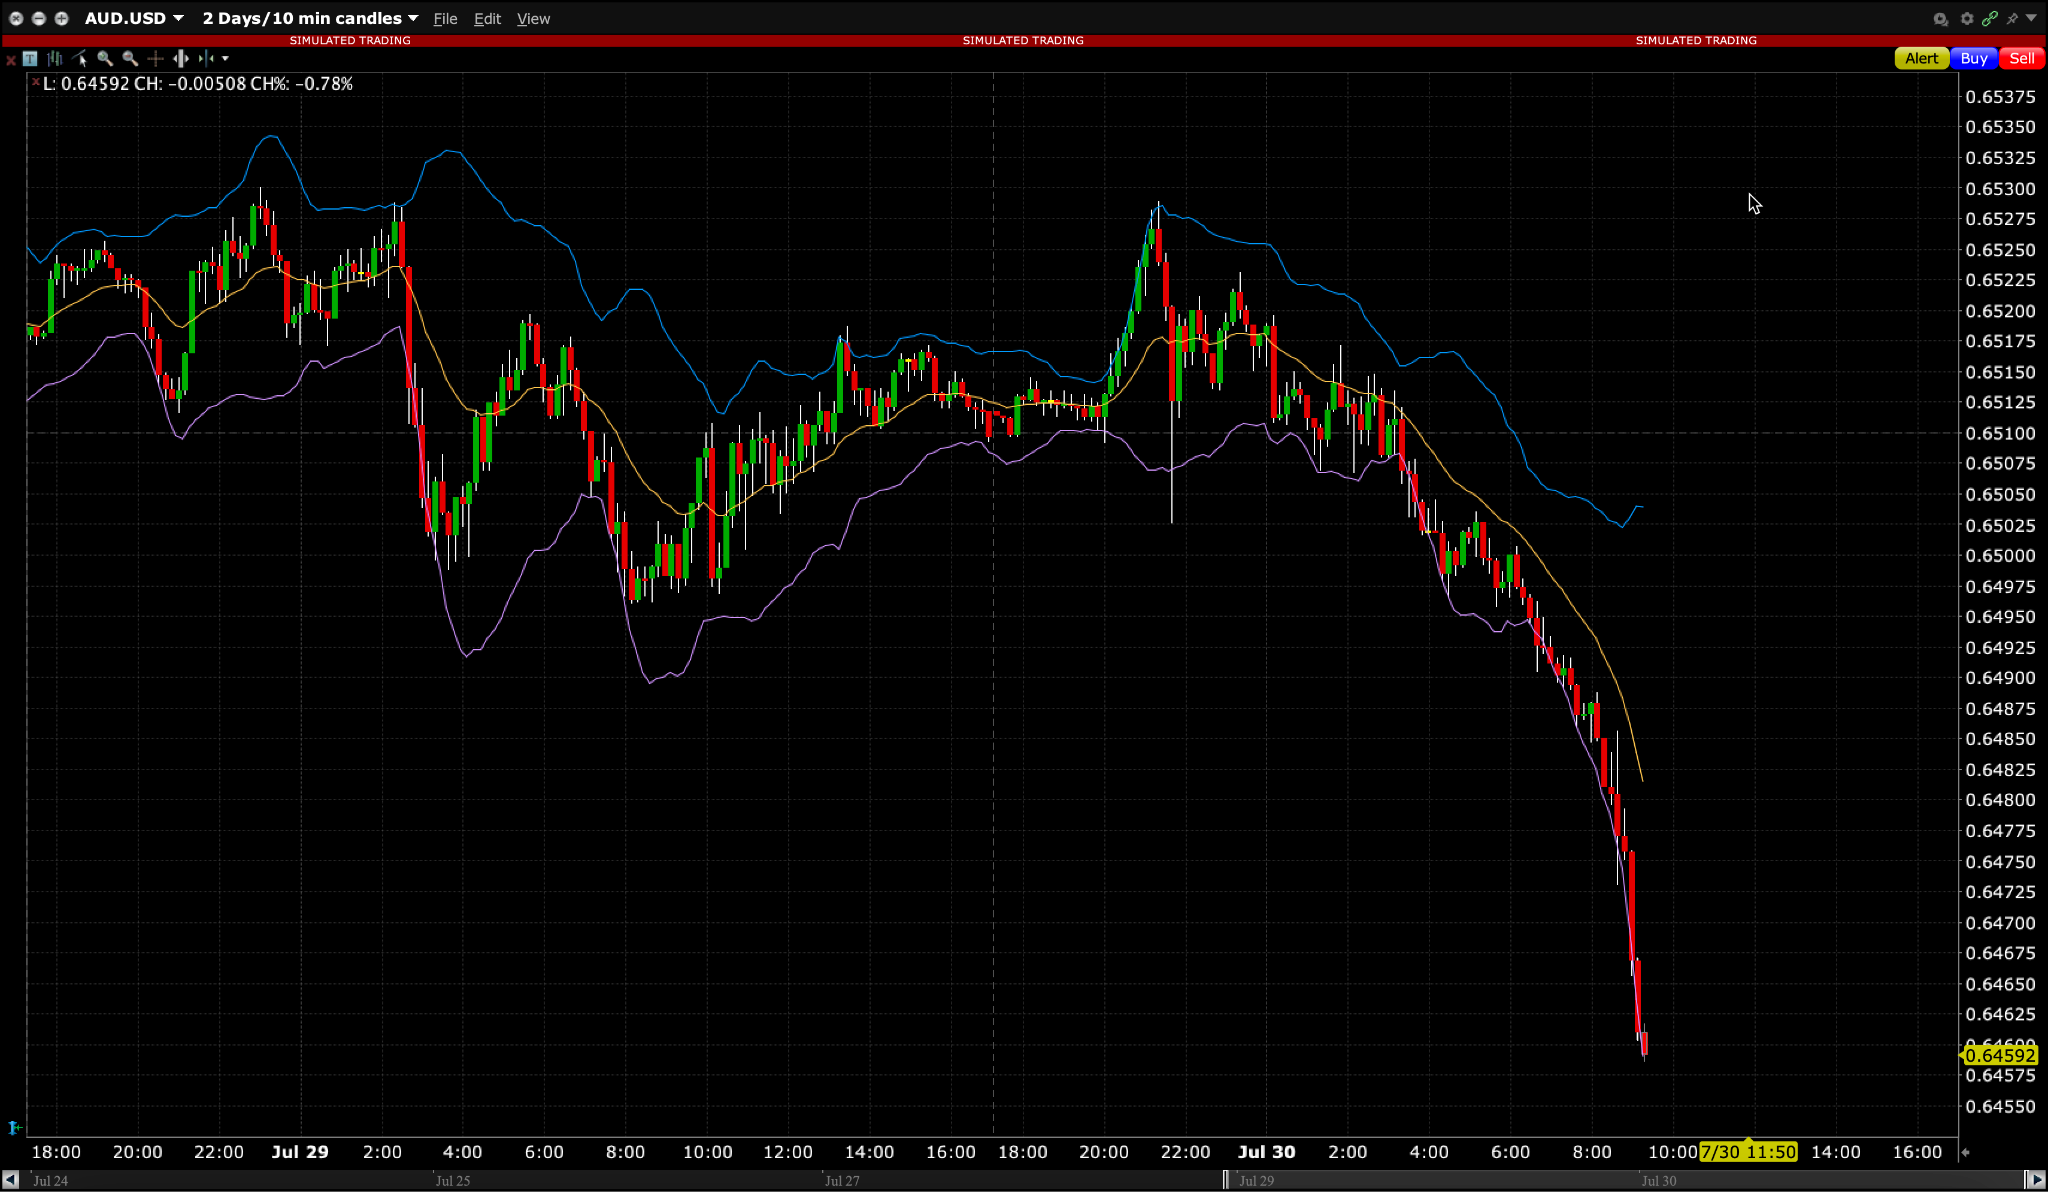Open the View menu
The image size is (2048, 1192).
[533, 19]
